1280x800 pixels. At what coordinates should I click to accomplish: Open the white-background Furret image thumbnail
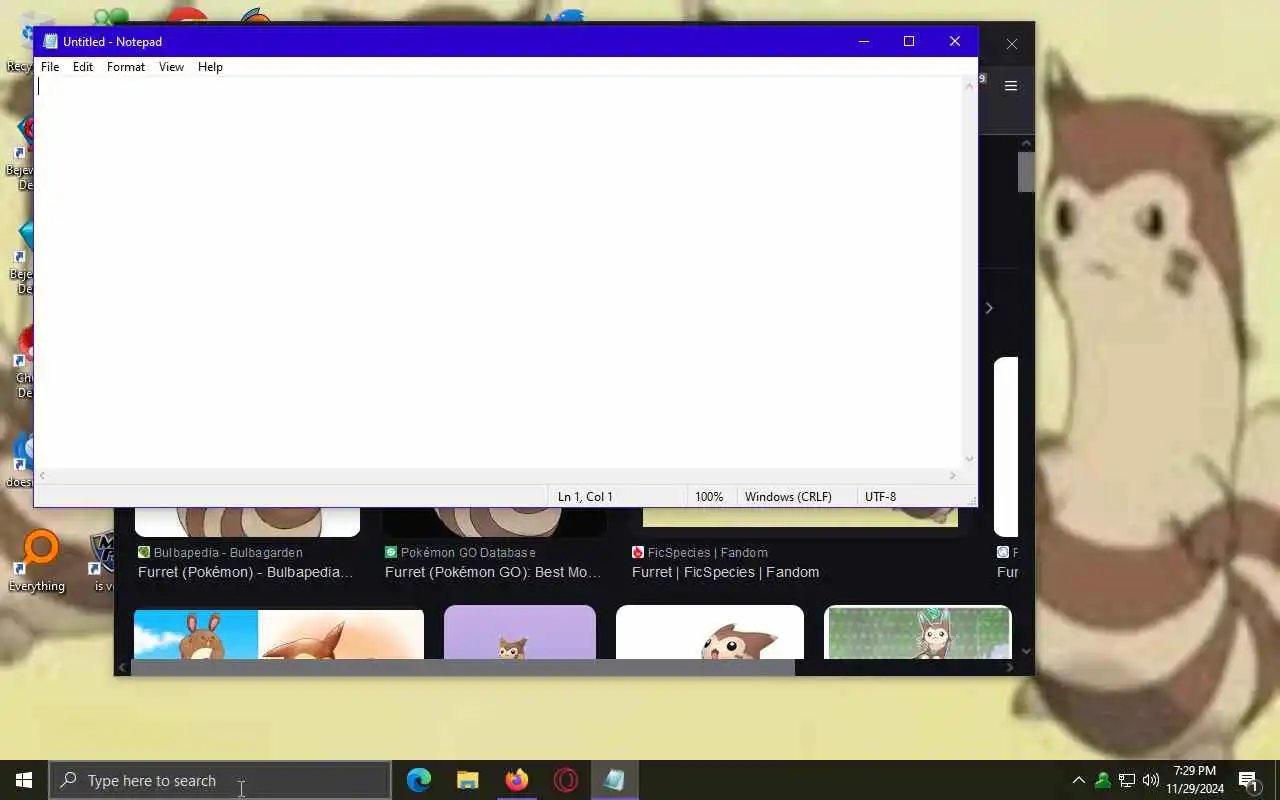coord(710,633)
